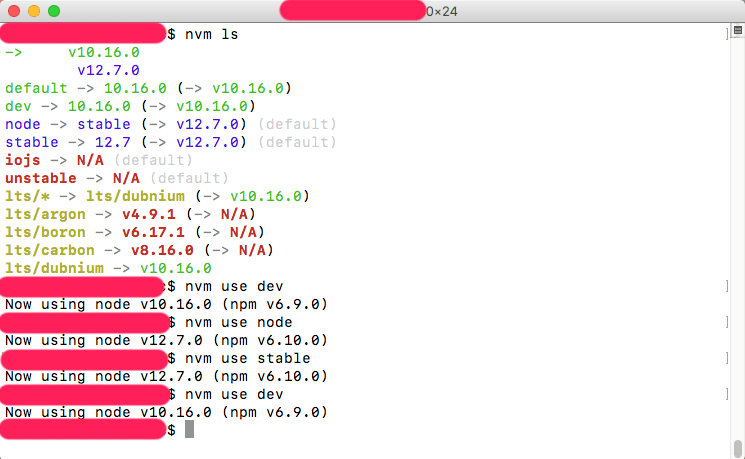The width and height of the screenshot is (745, 459).
Task: Click the "nvm use stable" command text
Action: coord(248,358)
